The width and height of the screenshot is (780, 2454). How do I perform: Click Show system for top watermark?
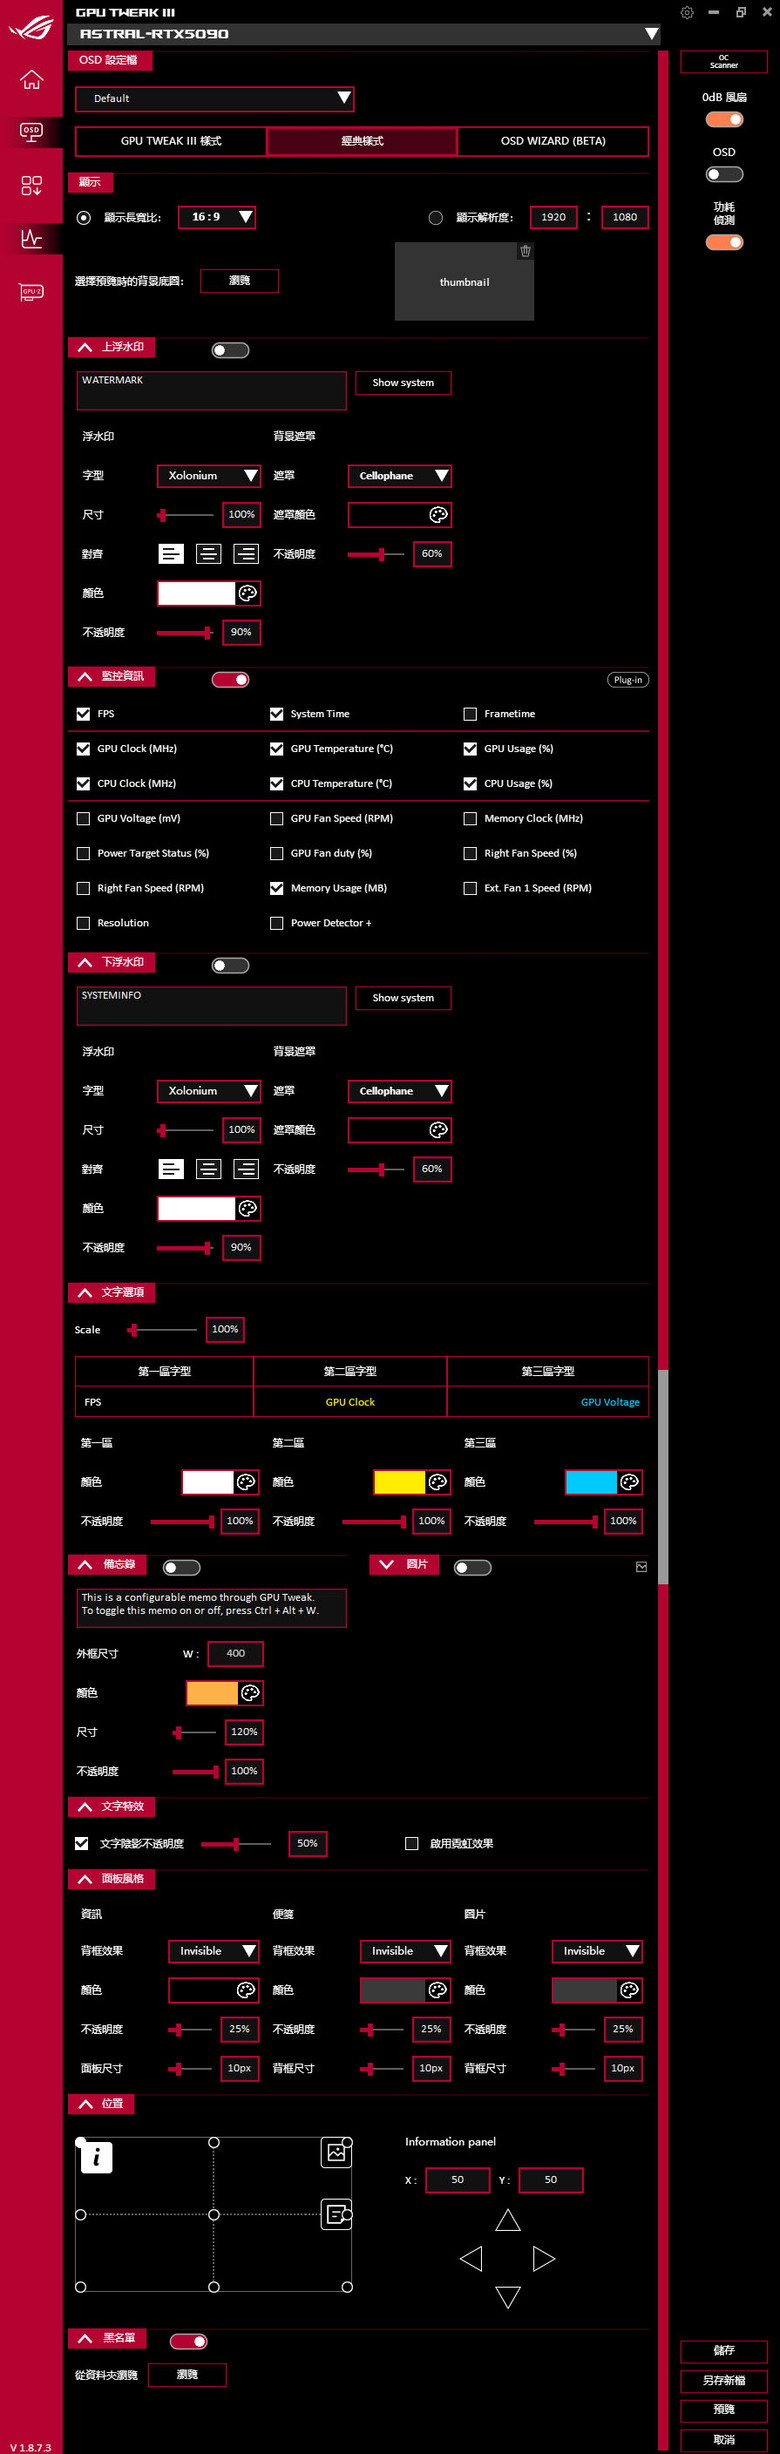click(403, 383)
